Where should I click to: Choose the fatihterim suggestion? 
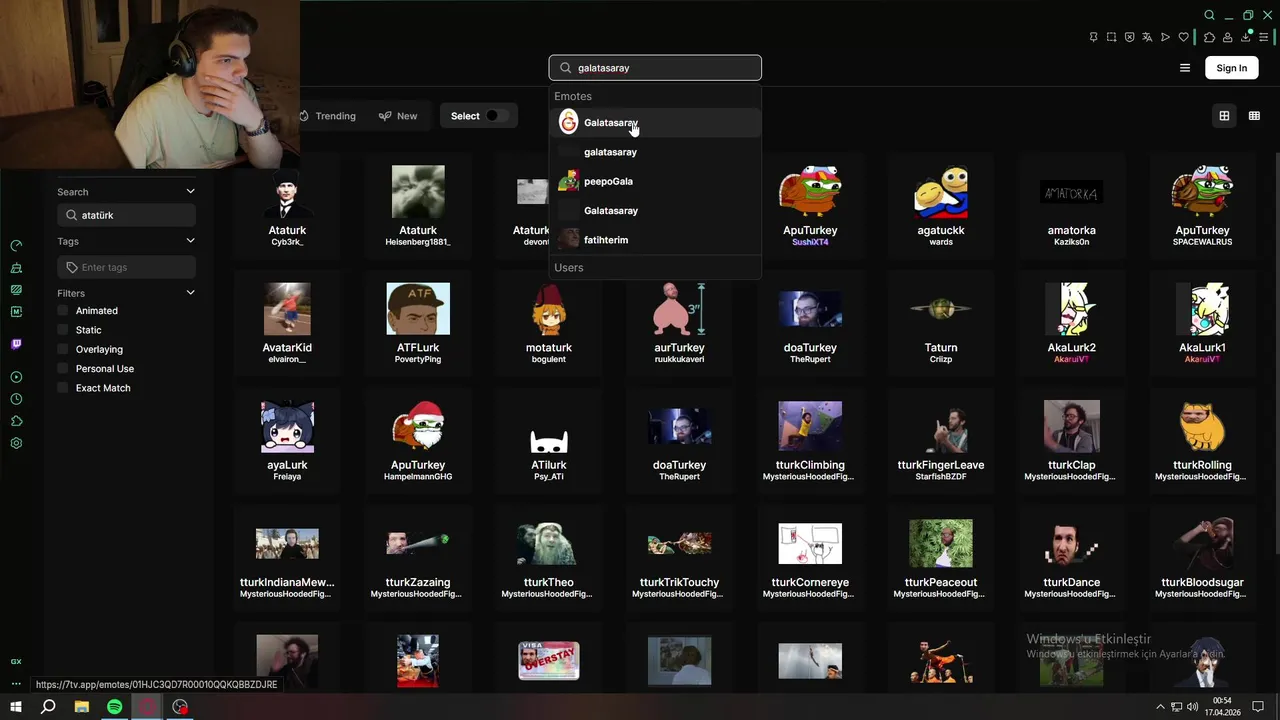click(655, 240)
